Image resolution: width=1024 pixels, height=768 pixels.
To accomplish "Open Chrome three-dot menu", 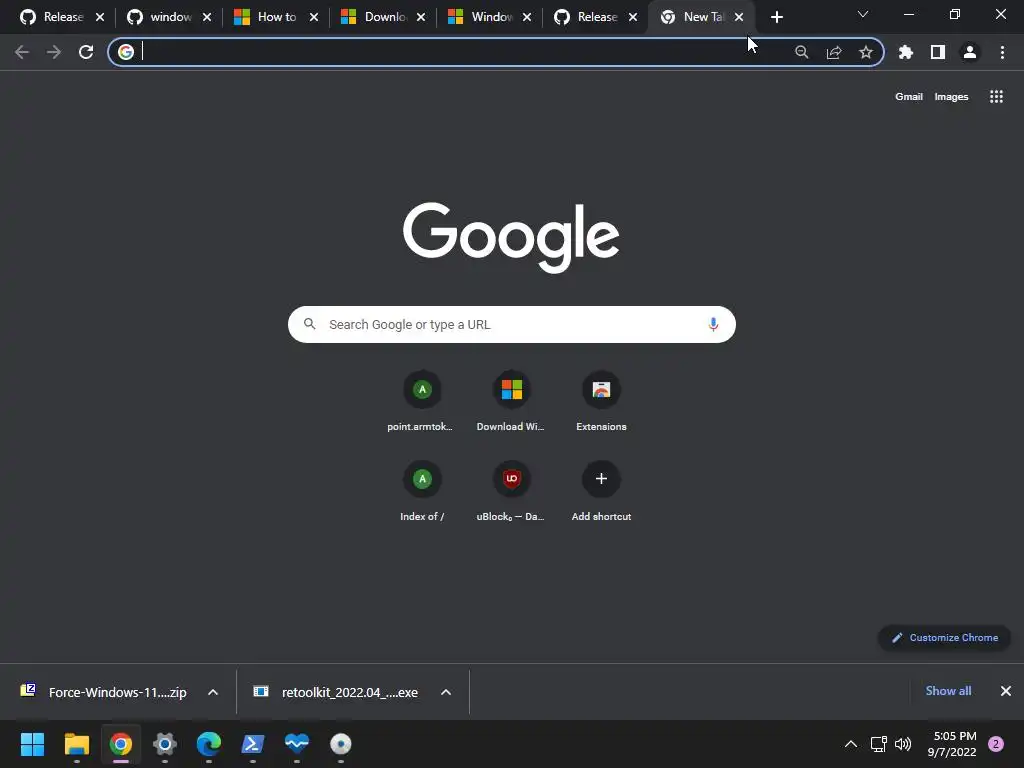I will (1002, 52).
